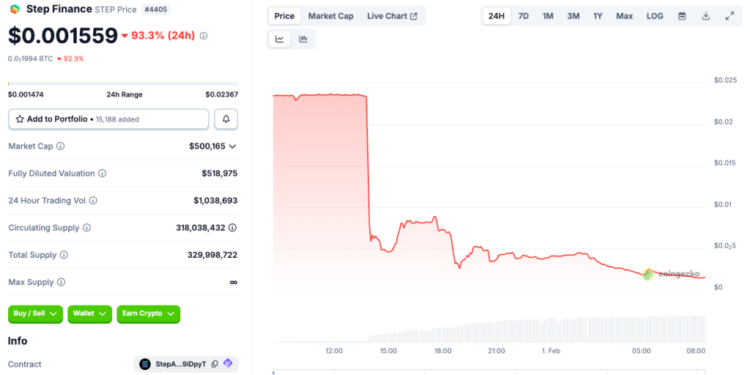Open the Live Chart external link
The image size is (750, 375).
pyautogui.click(x=392, y=16)
